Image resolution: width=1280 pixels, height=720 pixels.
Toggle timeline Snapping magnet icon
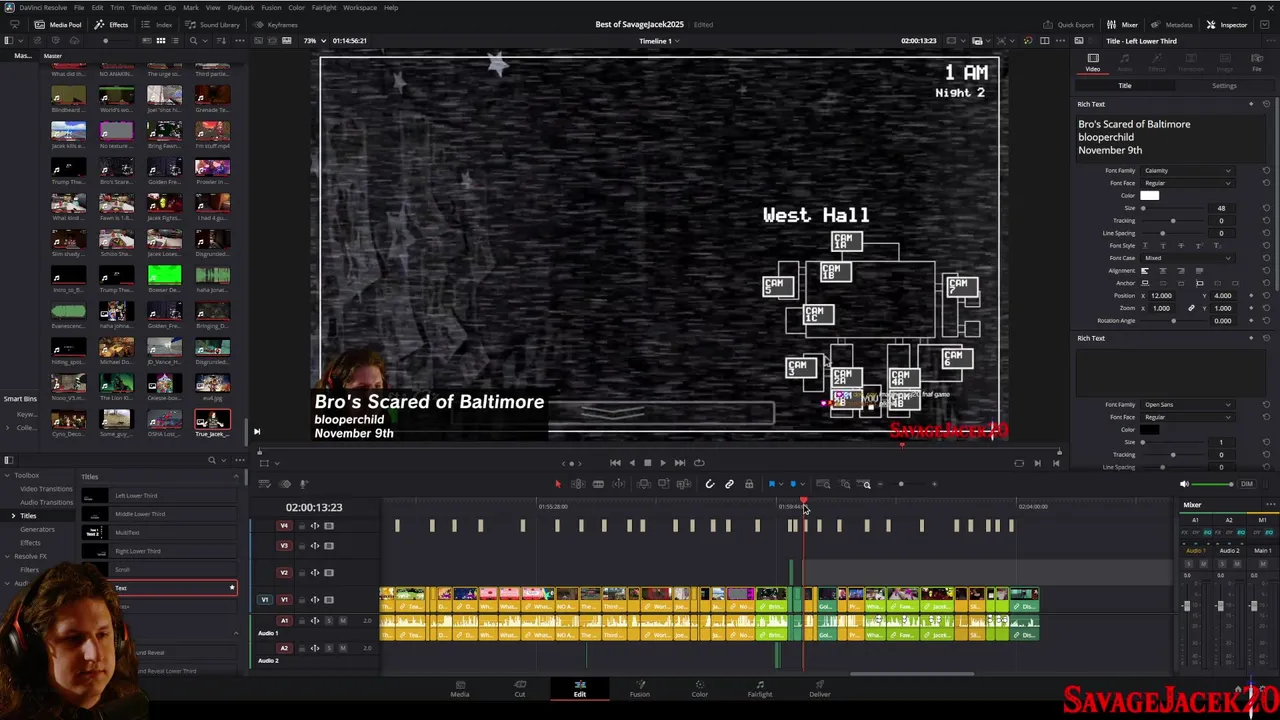point(709,484)
